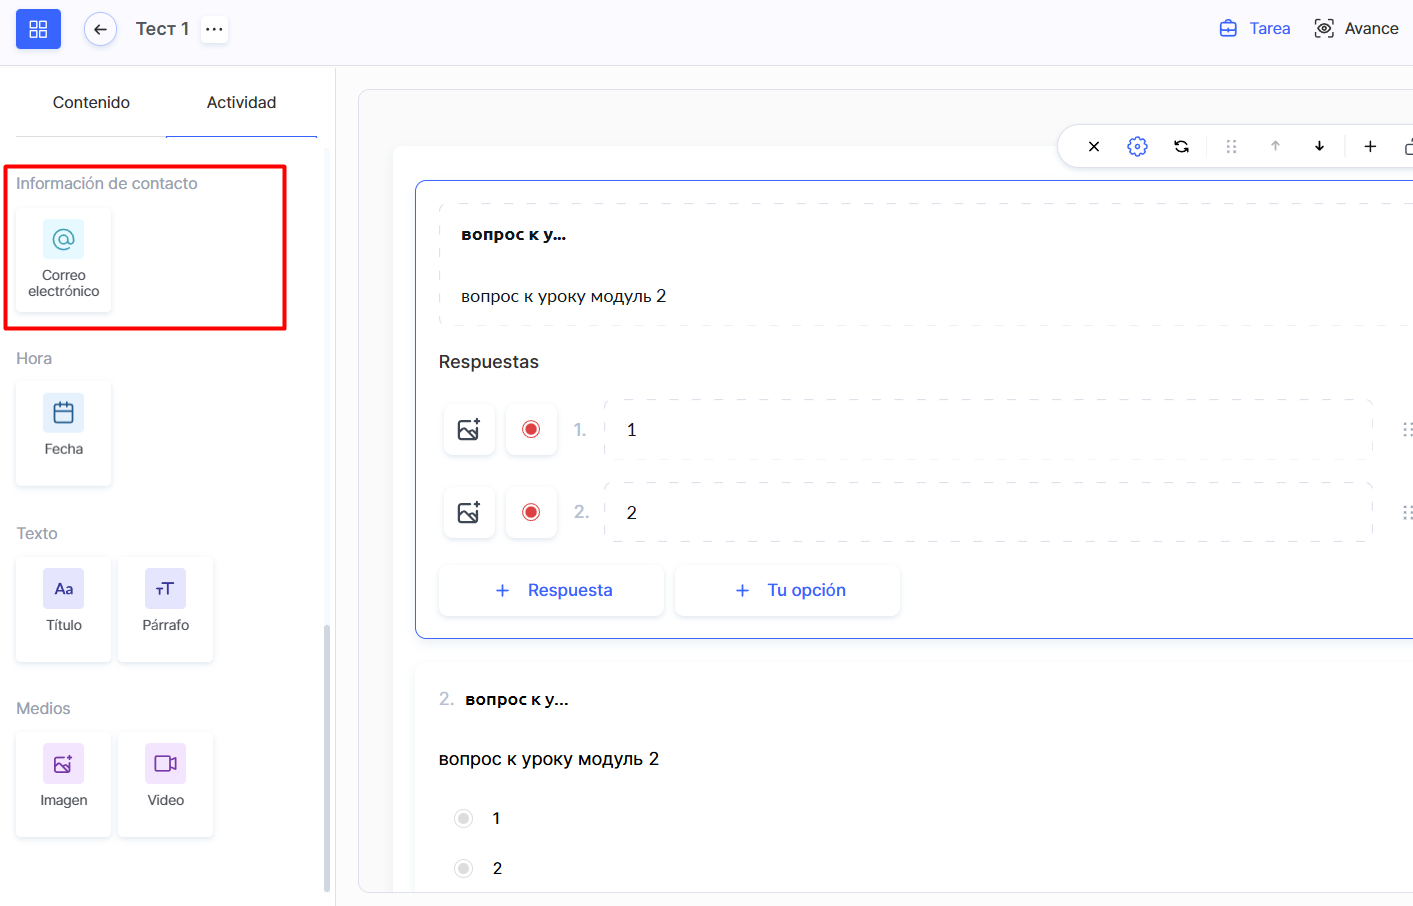Click the + Respuesta button
Image resolution: width=1413 pixels, height=906 pixels.
pos(551,590)
